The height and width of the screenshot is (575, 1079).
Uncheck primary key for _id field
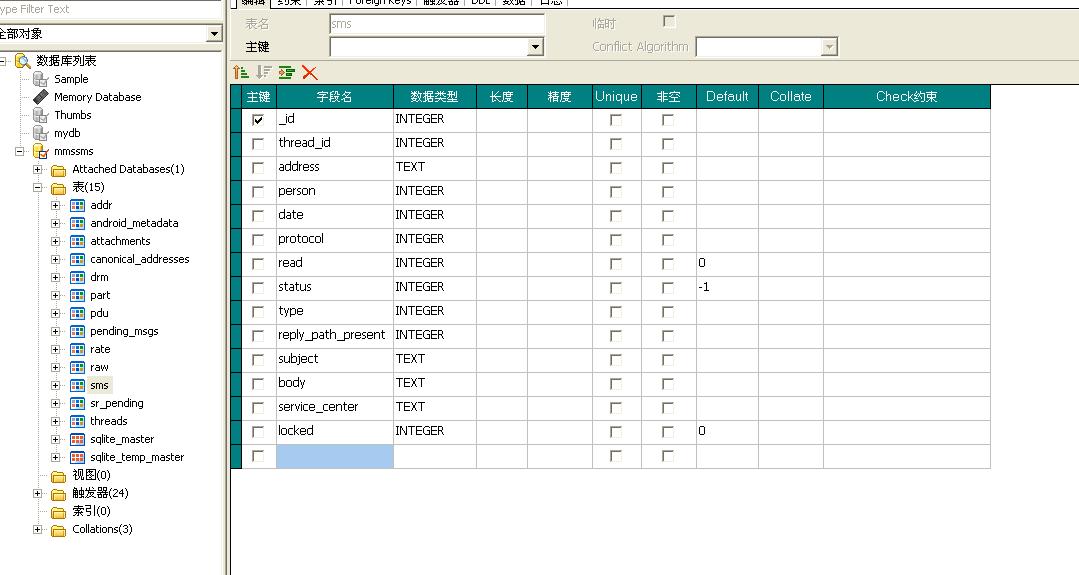258,120
